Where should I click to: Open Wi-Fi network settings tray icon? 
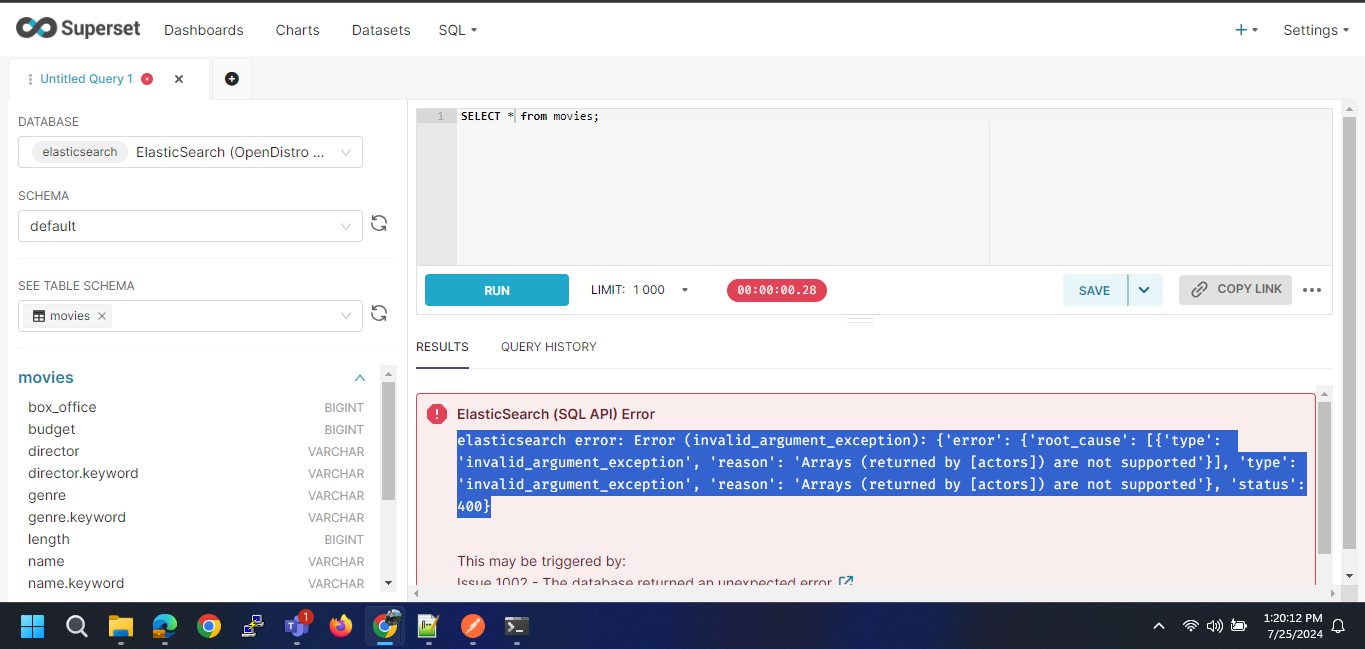tap(1191, 626)
